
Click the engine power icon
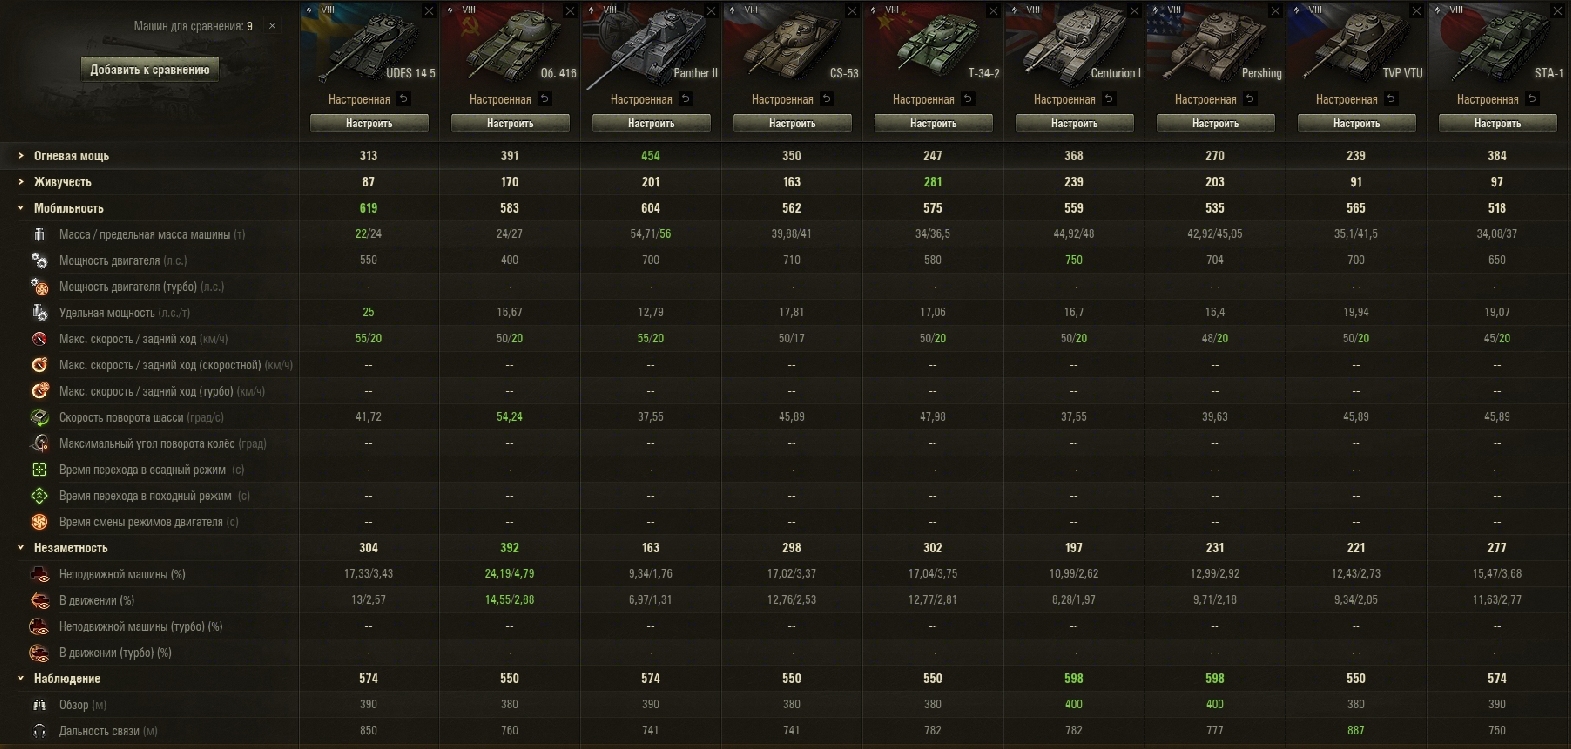click(39, 260)
